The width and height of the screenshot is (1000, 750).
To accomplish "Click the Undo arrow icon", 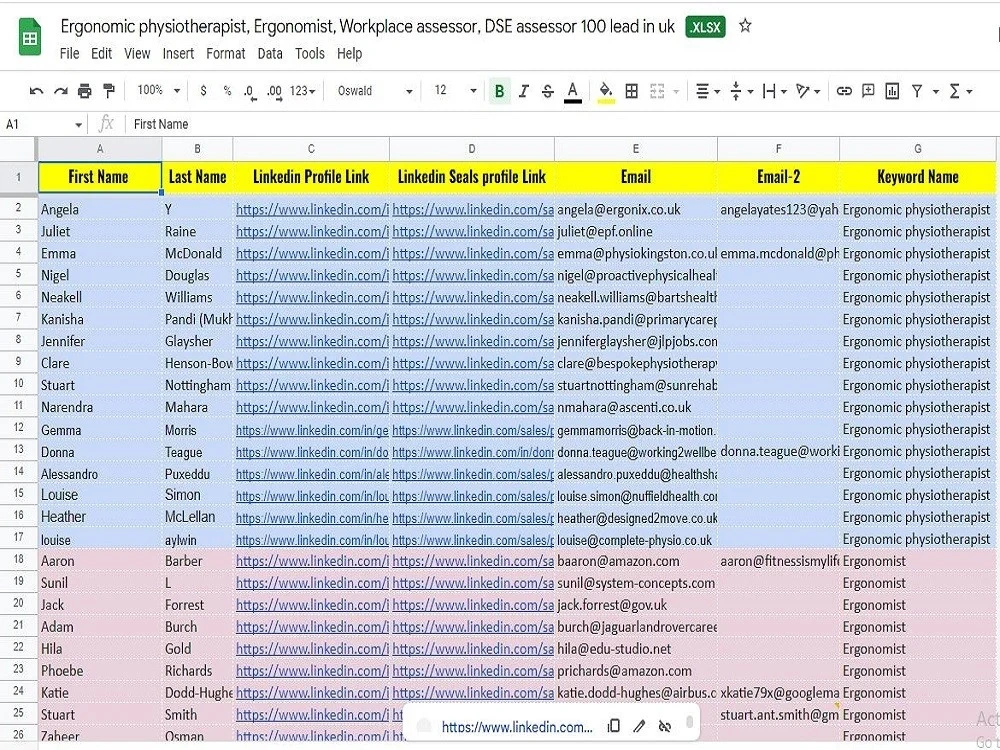I will click(x=36, y=91).
